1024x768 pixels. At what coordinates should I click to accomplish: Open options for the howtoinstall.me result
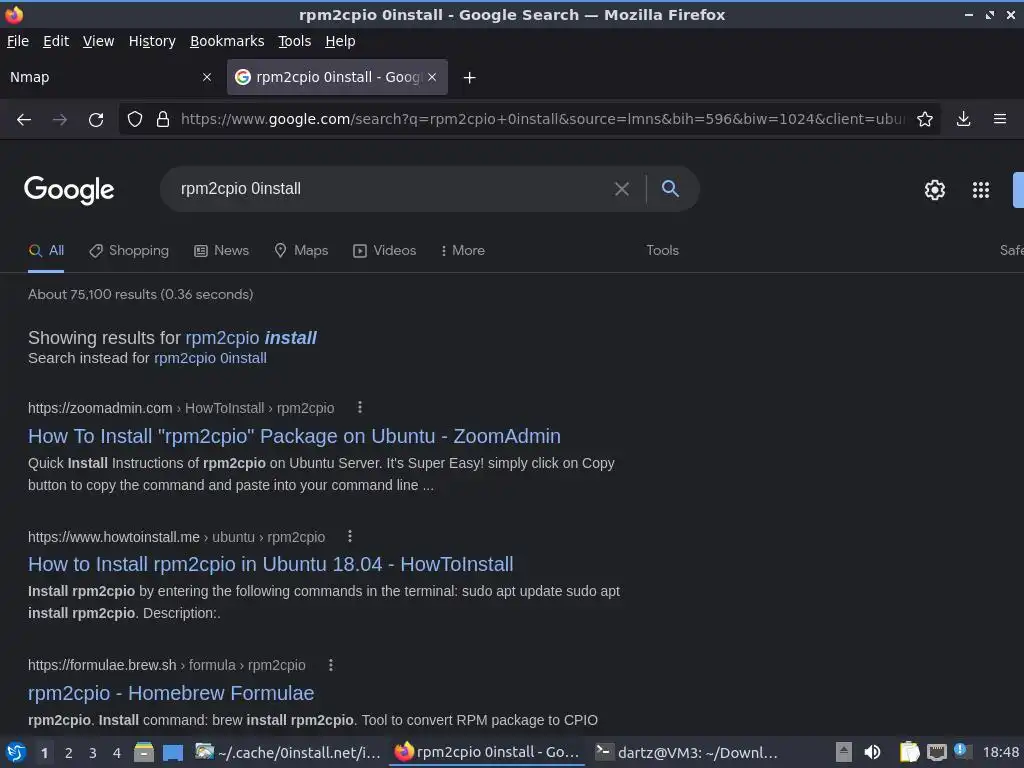(x=350, y=536)
